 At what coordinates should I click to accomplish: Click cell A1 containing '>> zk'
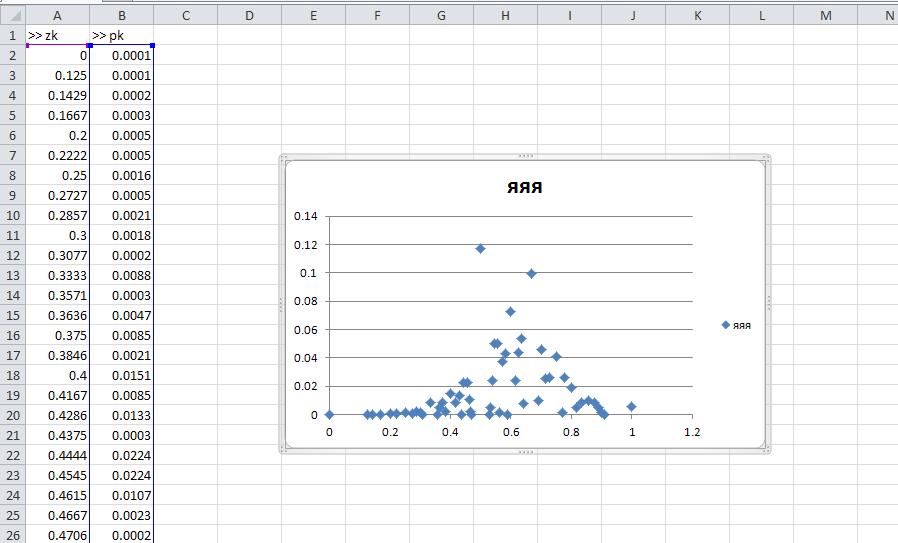pos(57,36)
